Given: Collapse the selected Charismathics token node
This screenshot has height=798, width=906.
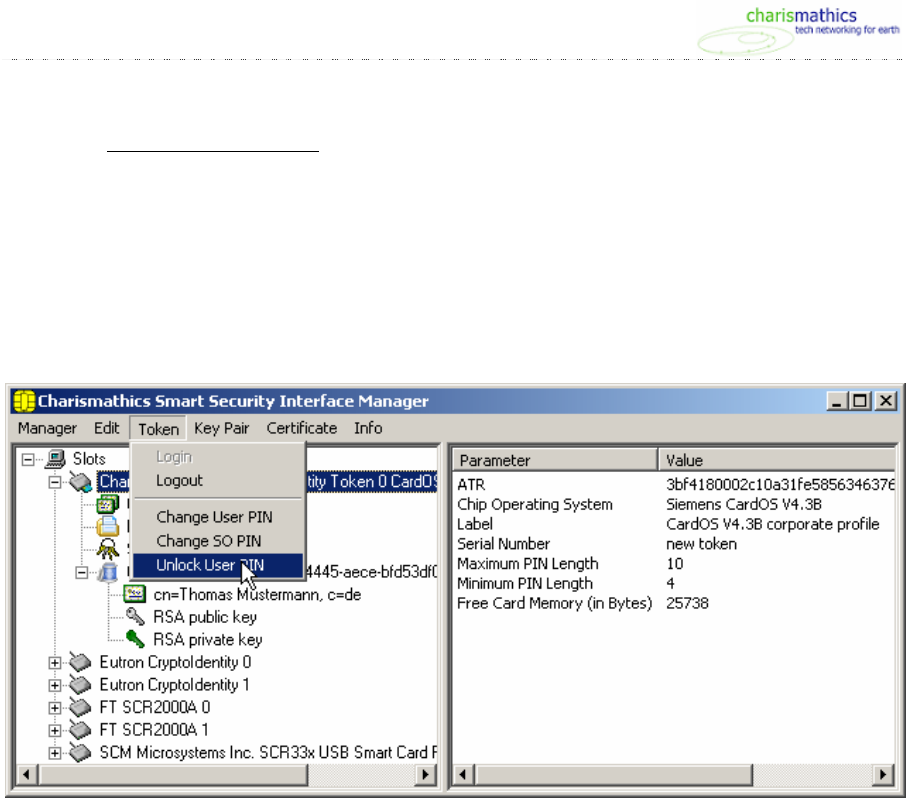Looking at the screenshot, I should click(55, 482).
